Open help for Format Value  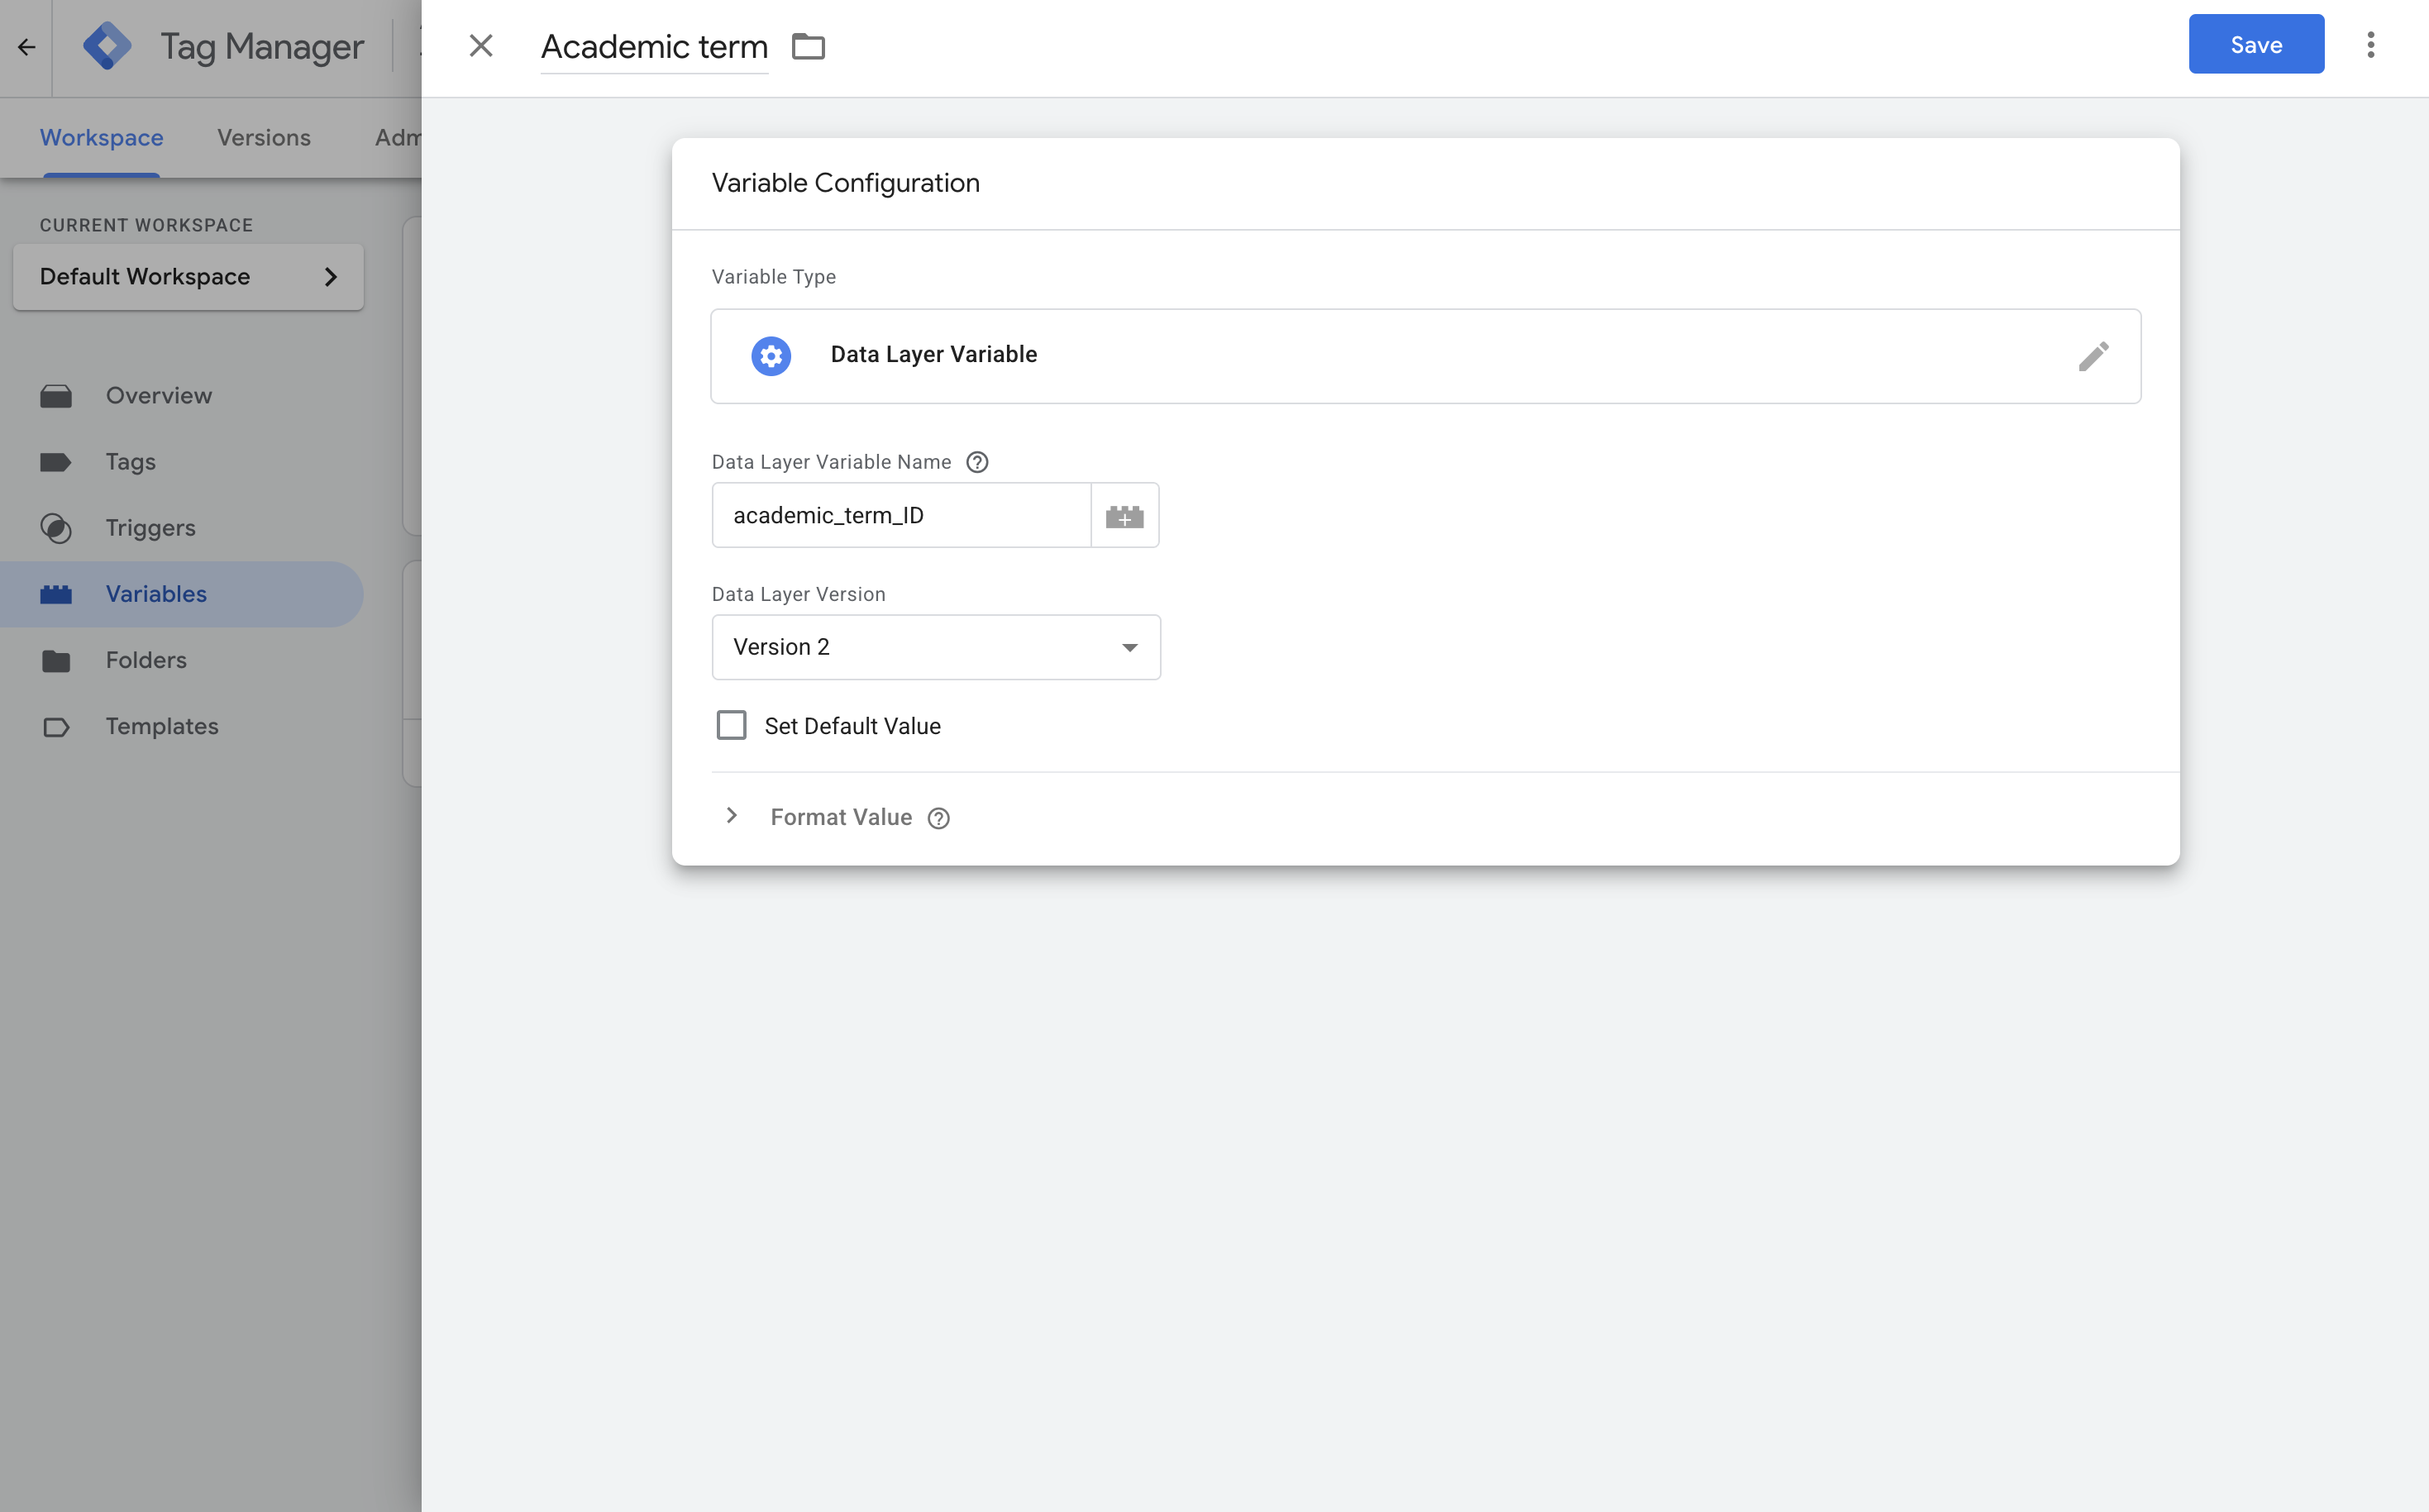(938, 818)
